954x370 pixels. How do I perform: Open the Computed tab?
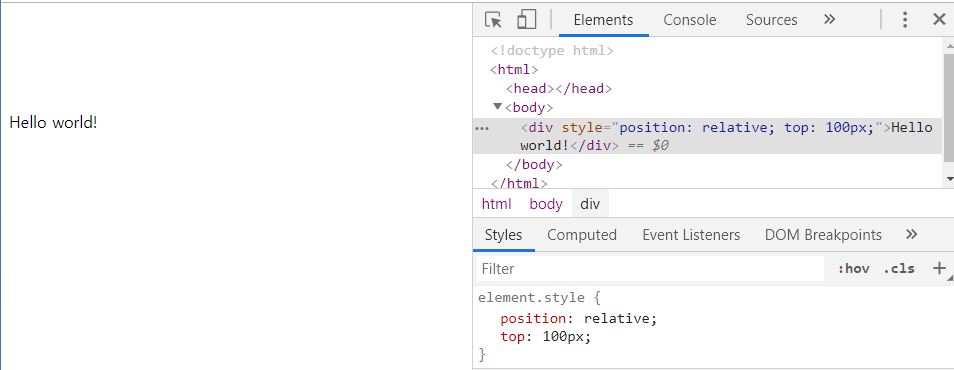click(x=582, y=235)
